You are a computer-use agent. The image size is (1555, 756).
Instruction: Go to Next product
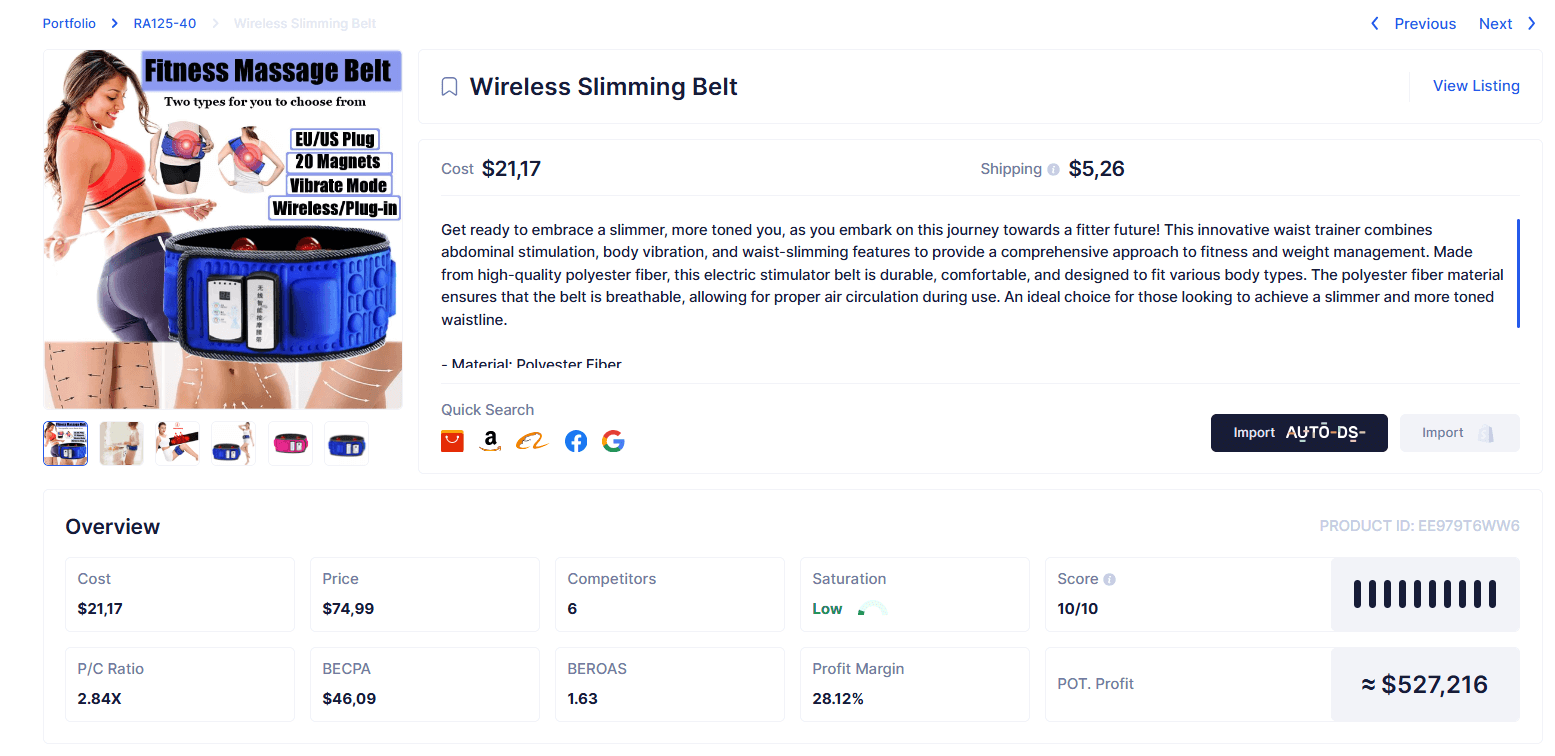[1507, 24]
